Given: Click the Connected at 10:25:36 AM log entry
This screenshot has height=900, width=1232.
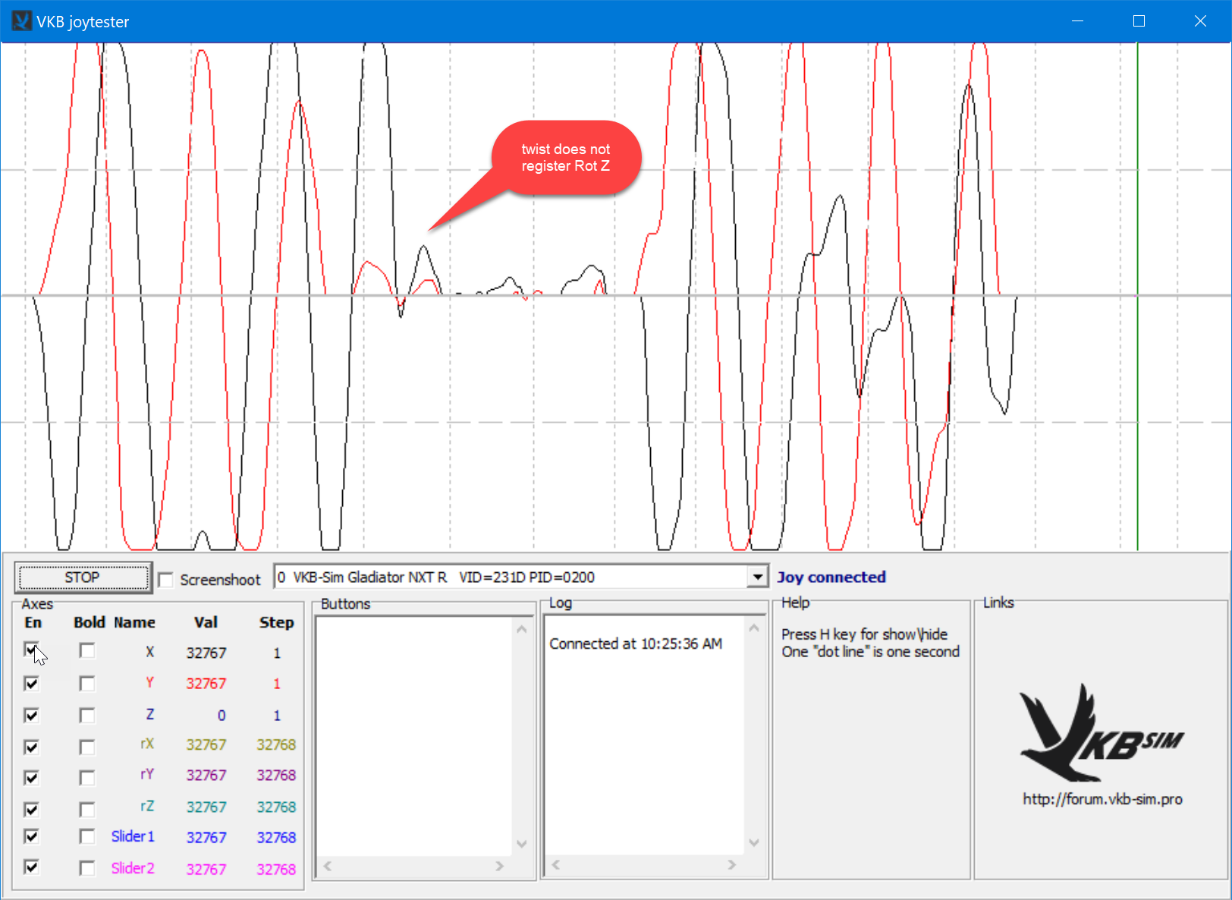Looking at the screenshot, I should [x=635, y=643].
